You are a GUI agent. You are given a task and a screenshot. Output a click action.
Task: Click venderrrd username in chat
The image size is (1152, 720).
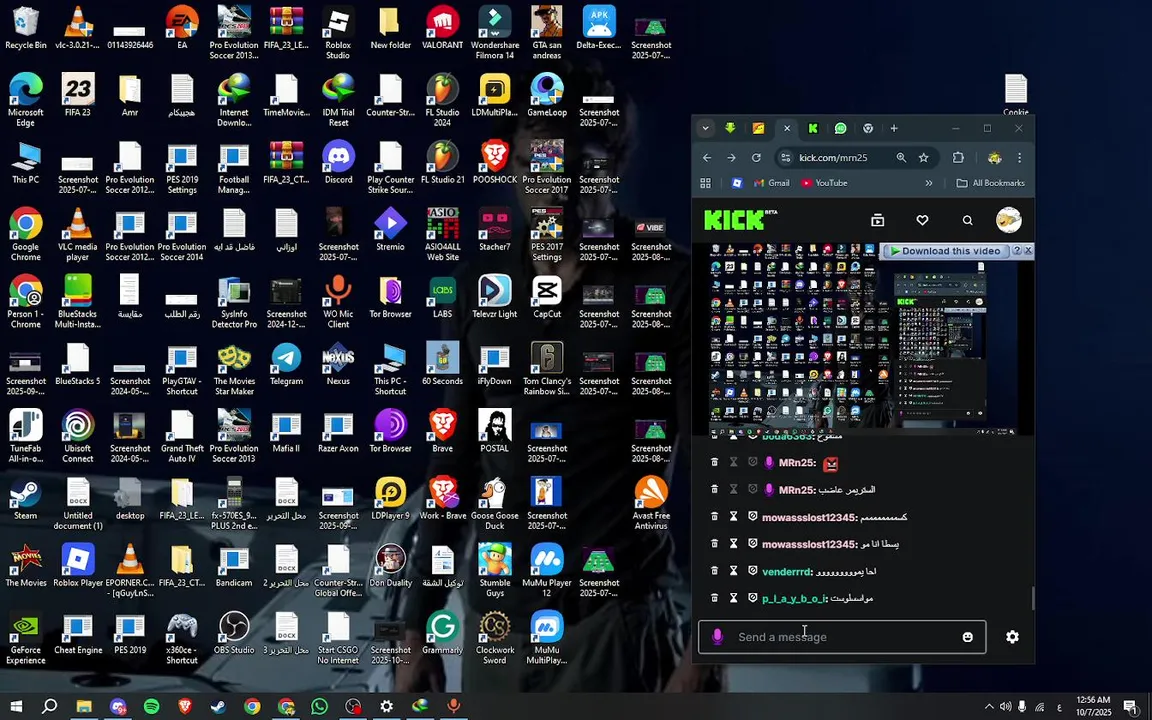787,572
